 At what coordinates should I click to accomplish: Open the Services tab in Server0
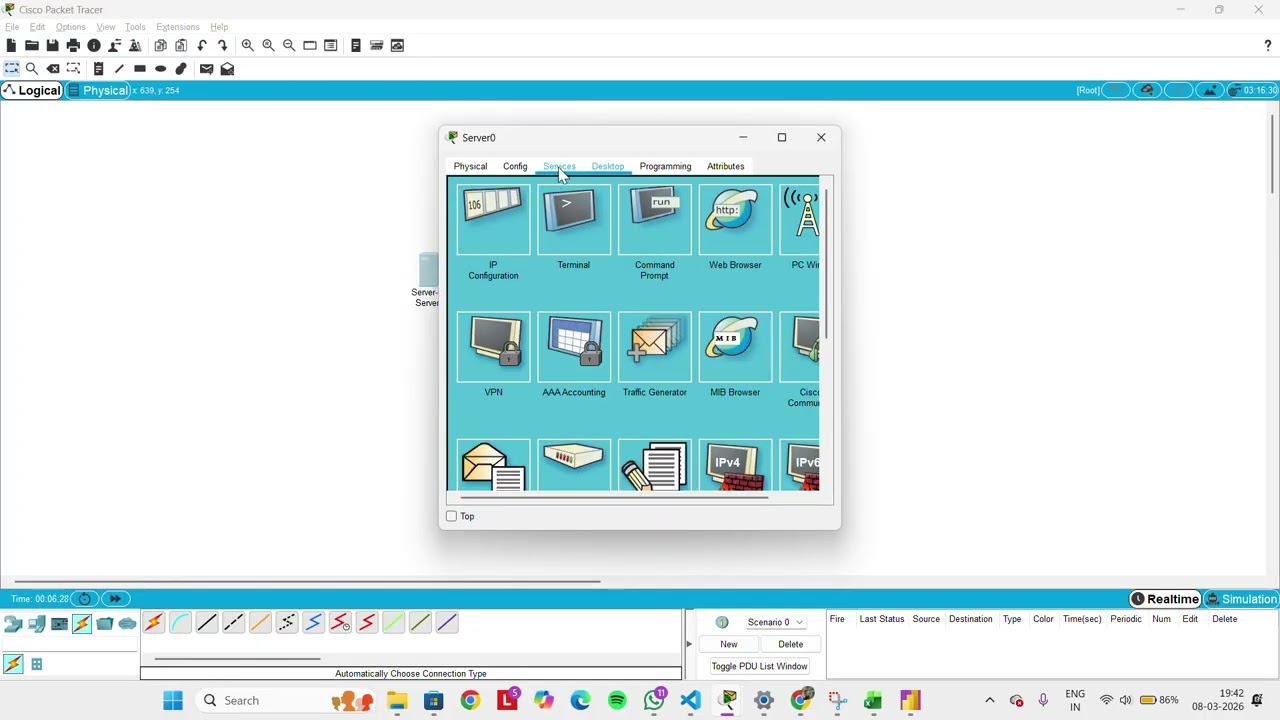(x=559, y=166)
